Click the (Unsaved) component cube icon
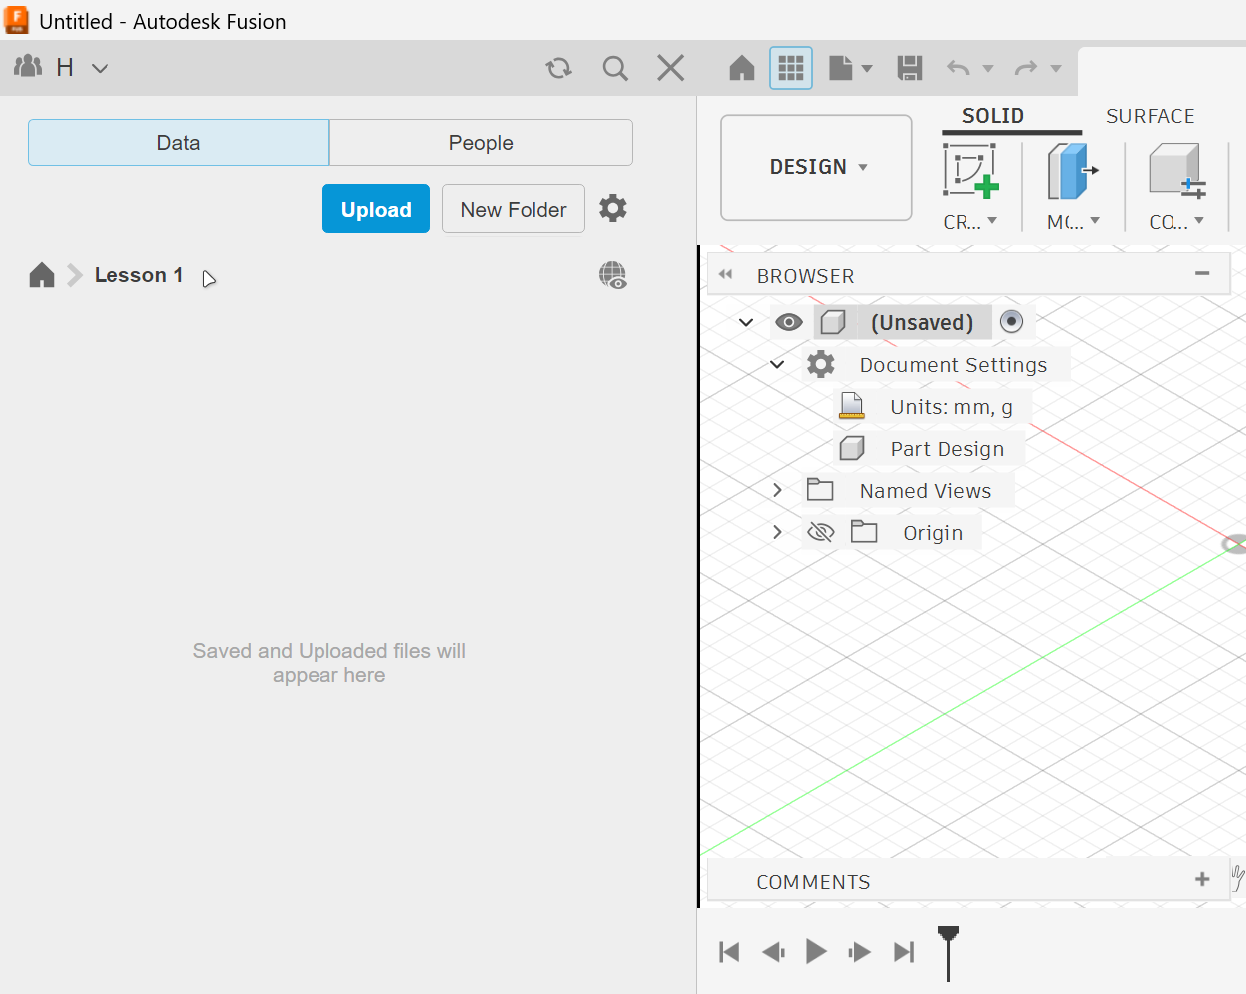Image resolution: width=1246 pixels, height=994 pixels. (x=833, y=322)
